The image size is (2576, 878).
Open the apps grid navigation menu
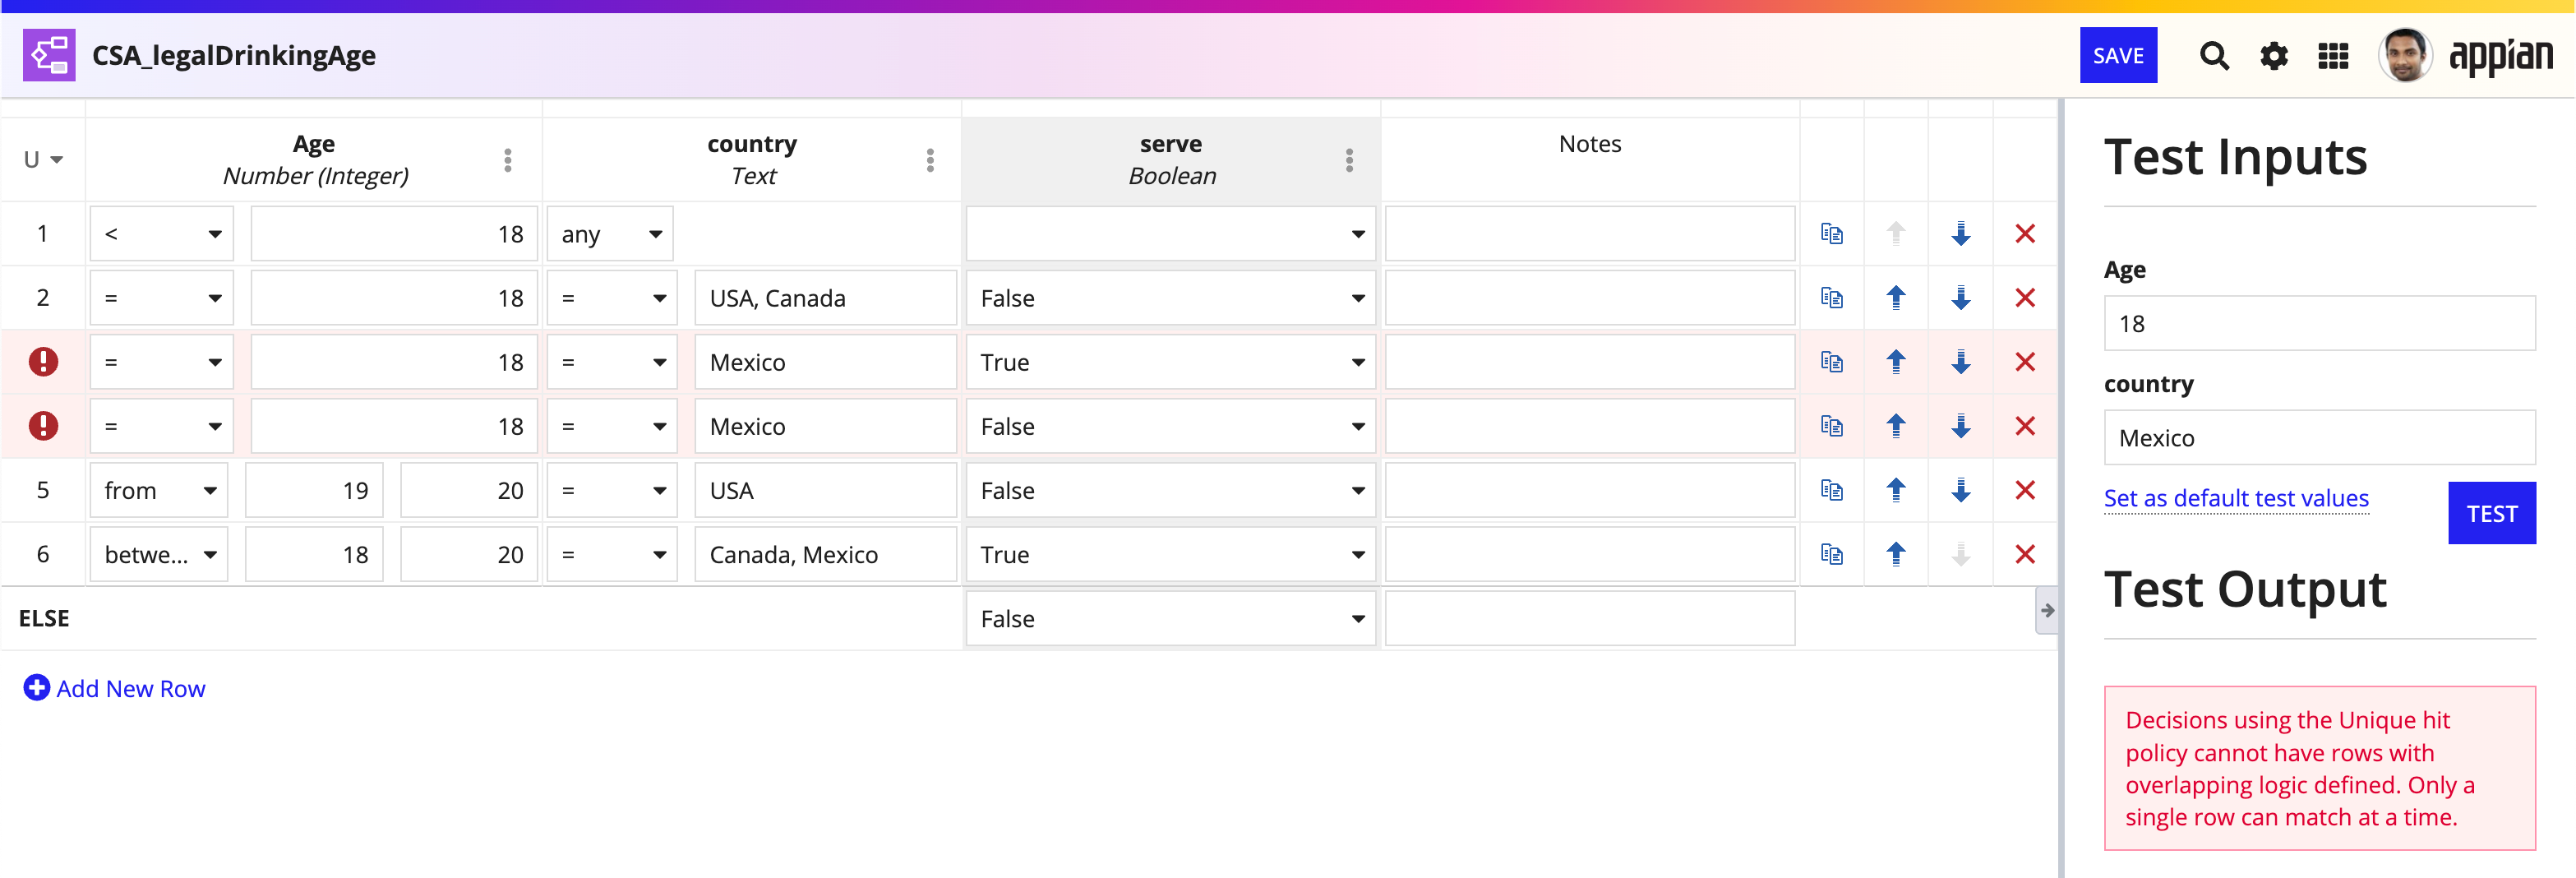(2333, 56)
